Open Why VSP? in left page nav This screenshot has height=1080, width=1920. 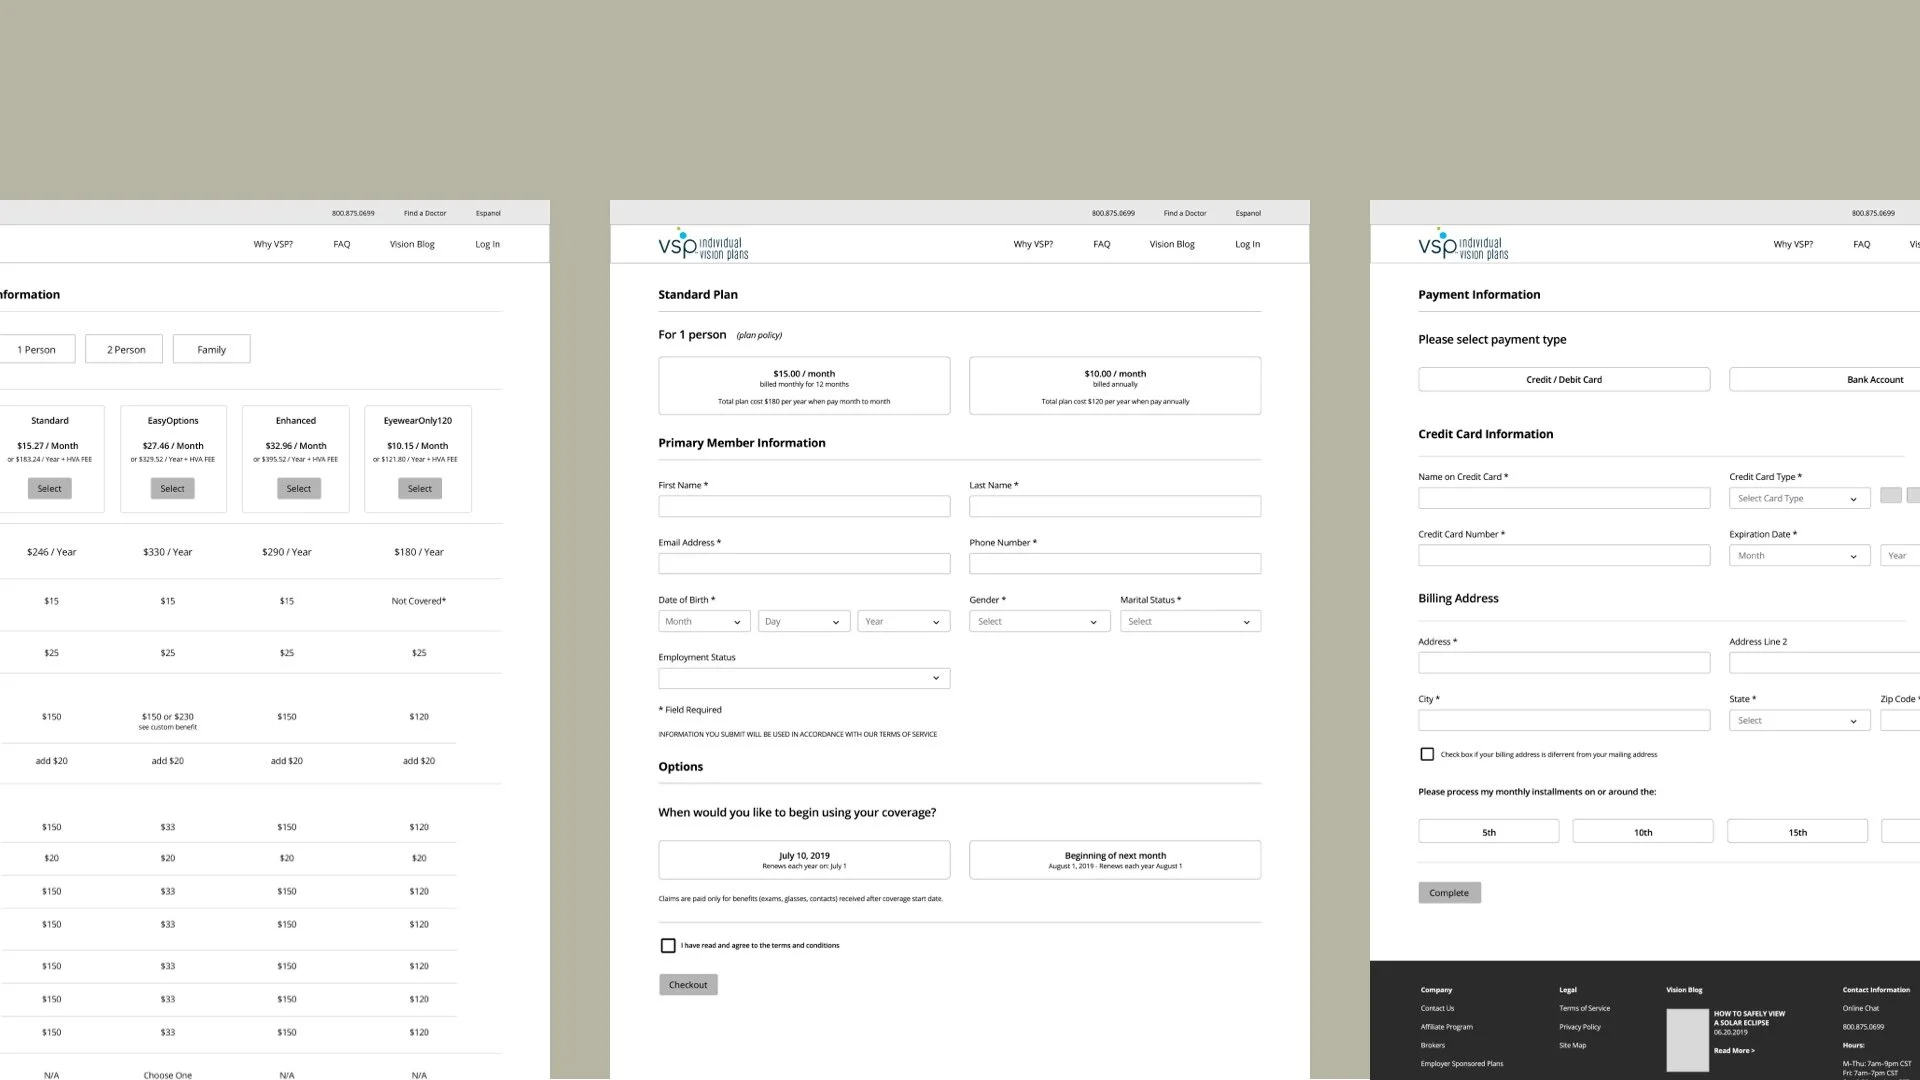pyautogui.click(x=273, y=244)
